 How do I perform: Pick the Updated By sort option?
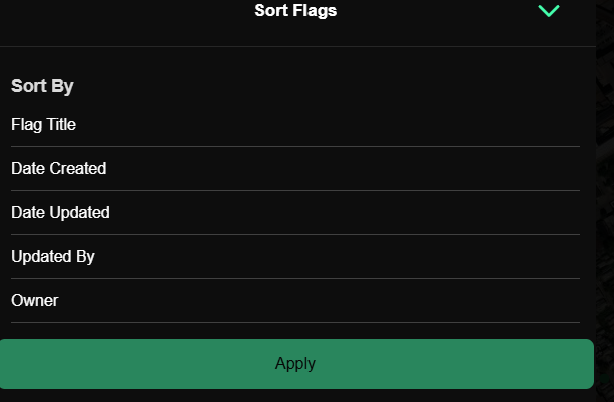click(295, 257)
